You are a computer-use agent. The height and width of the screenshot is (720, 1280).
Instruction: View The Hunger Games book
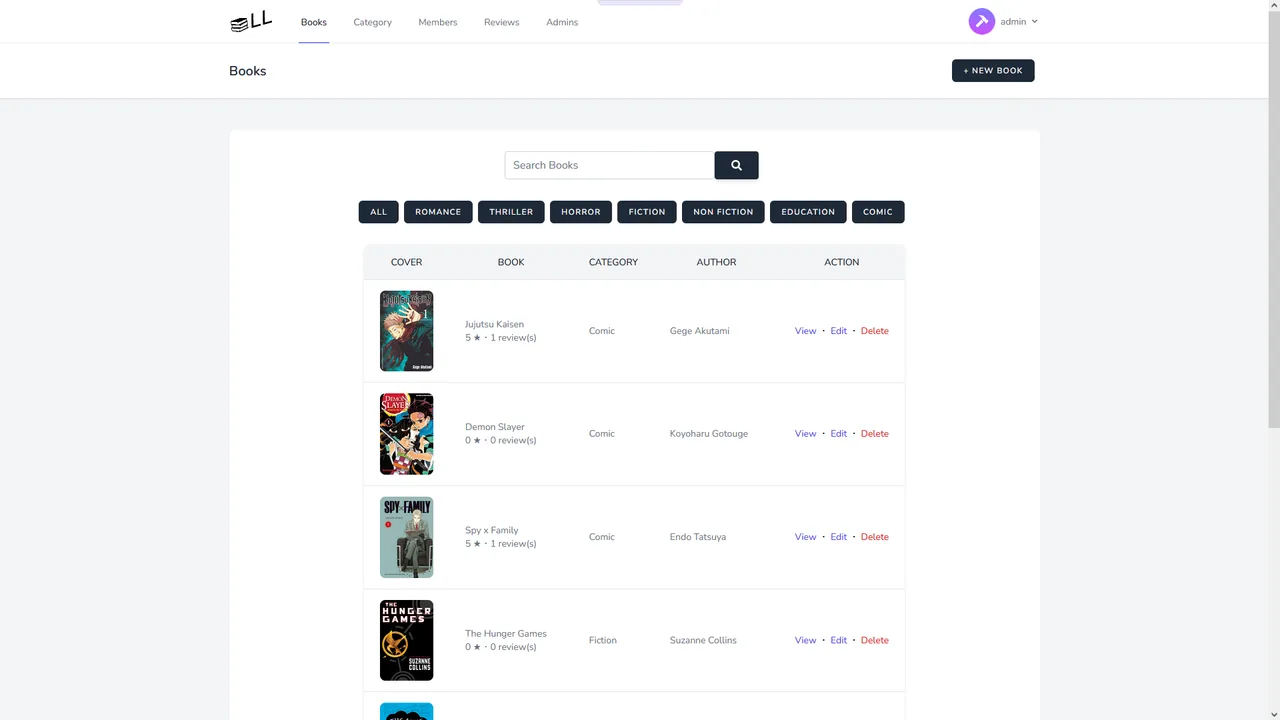point(806,640)
